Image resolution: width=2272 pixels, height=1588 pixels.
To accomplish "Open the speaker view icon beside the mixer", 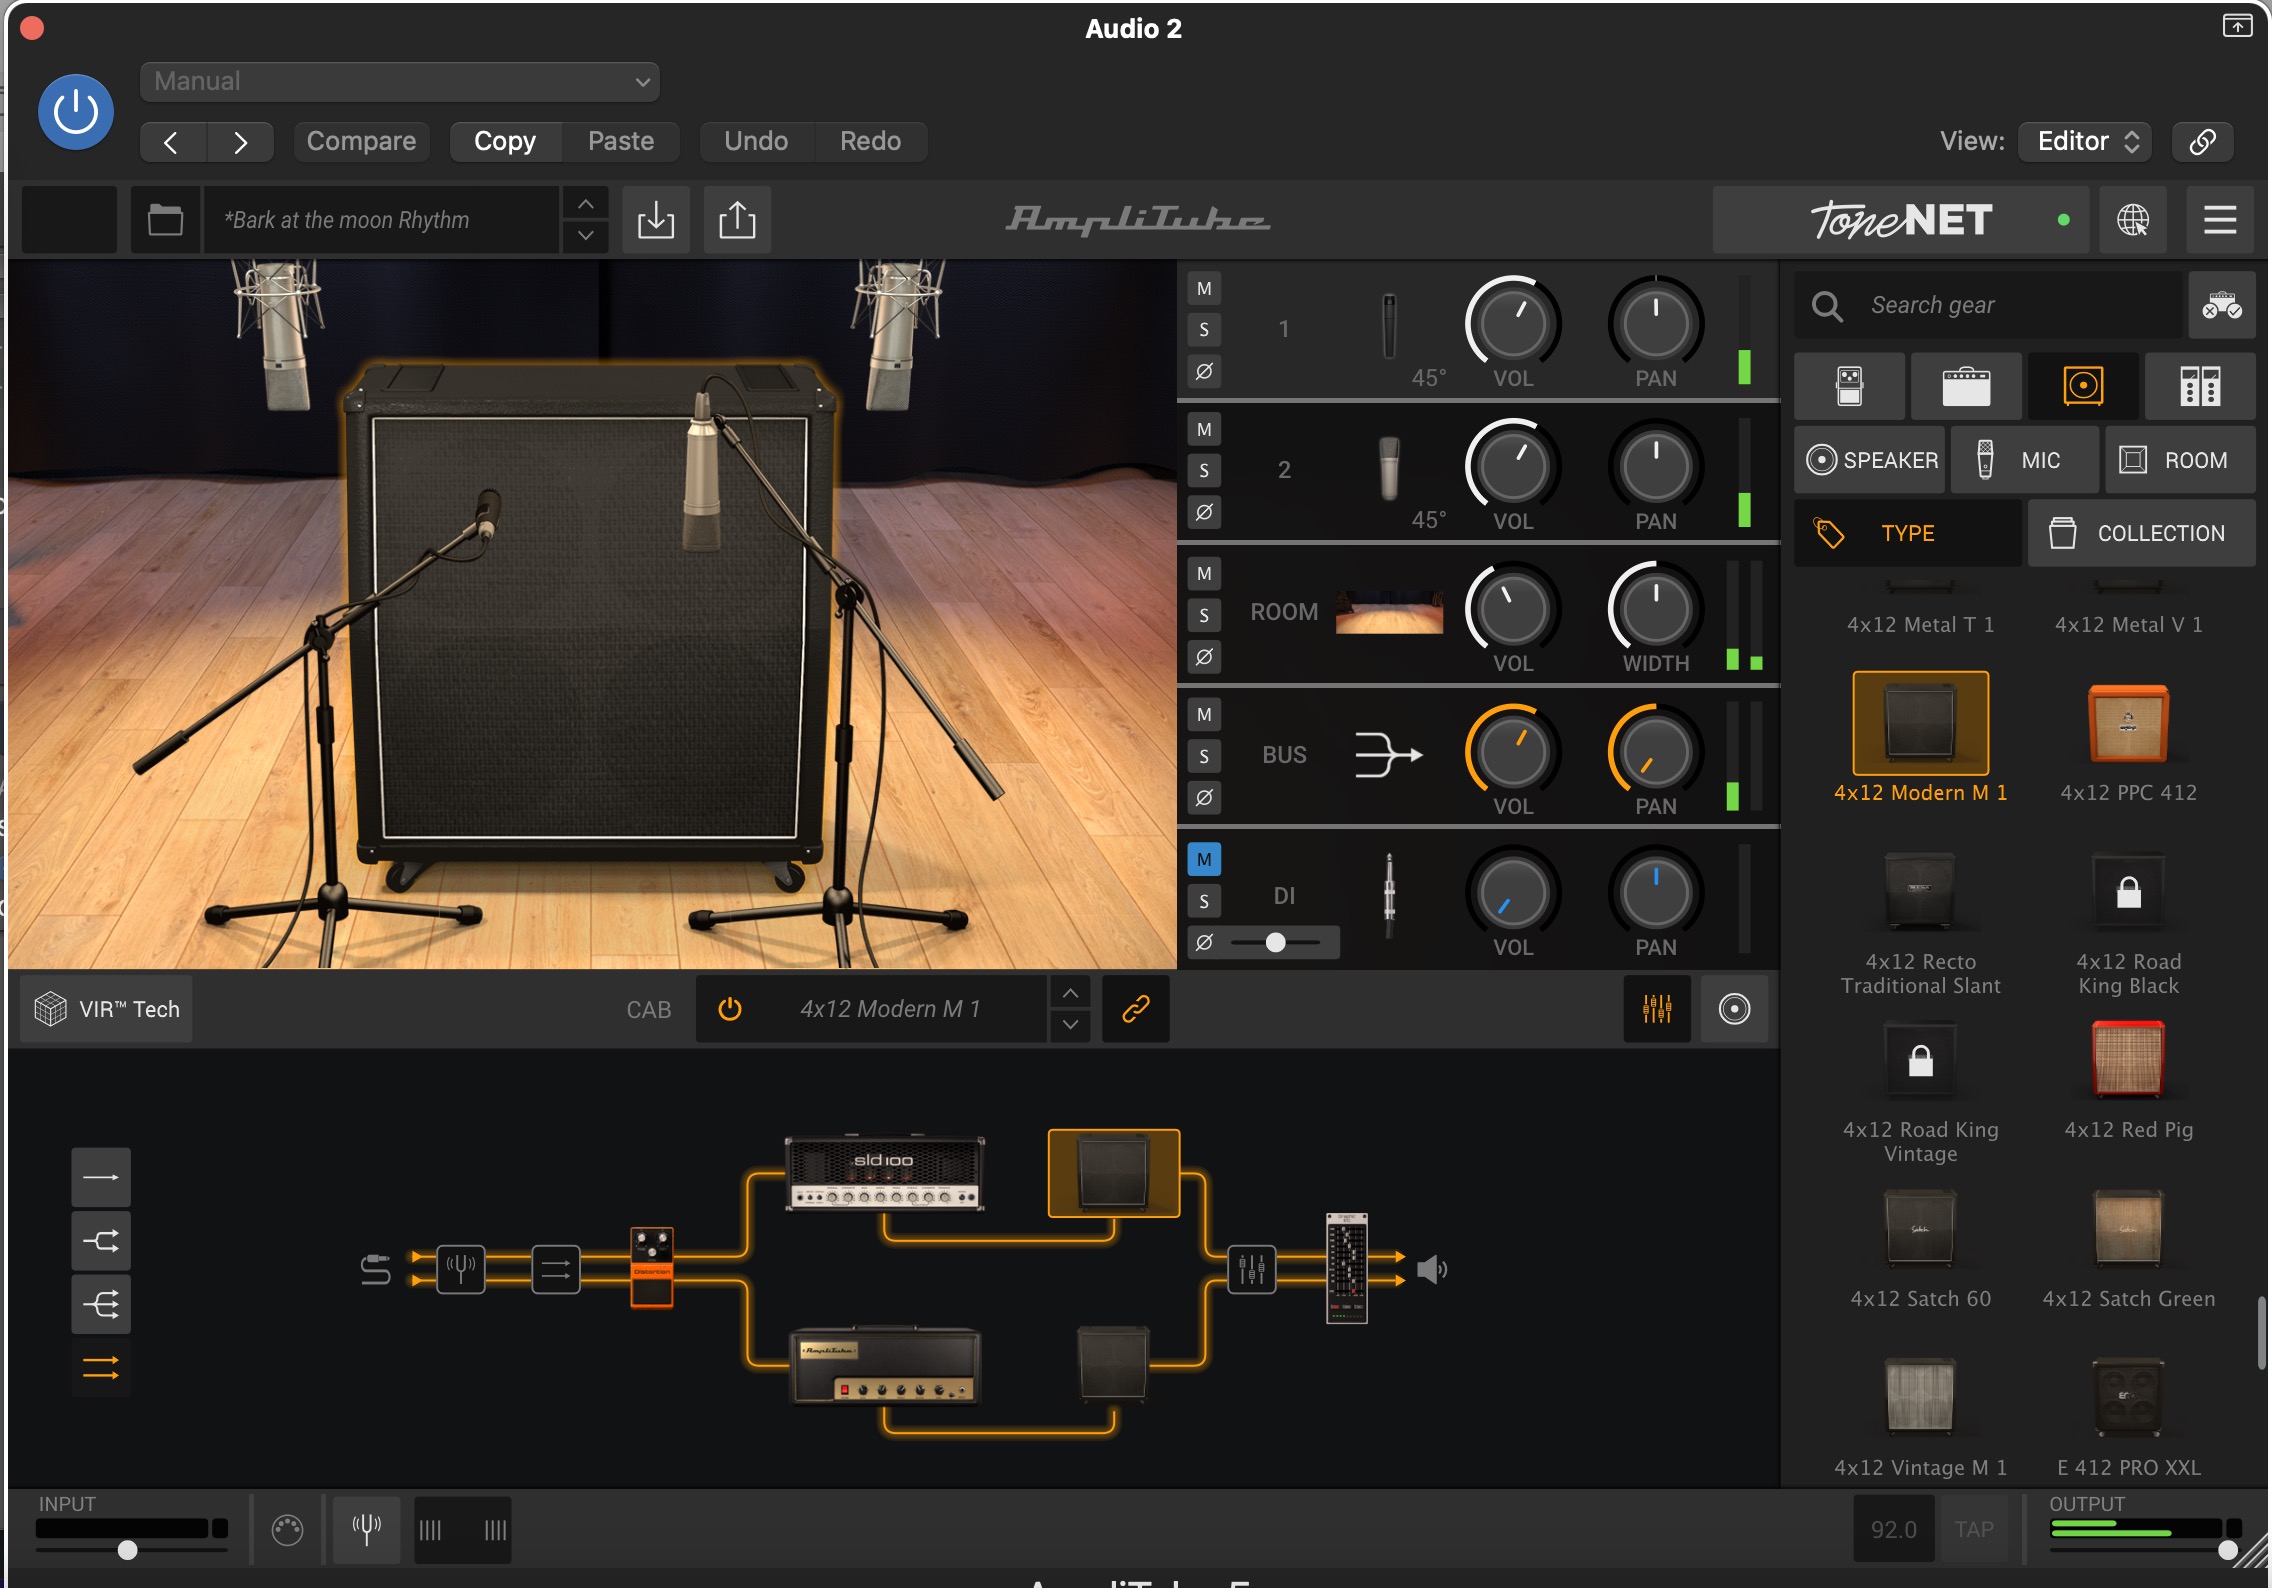I will [x=1734, y=1009].
